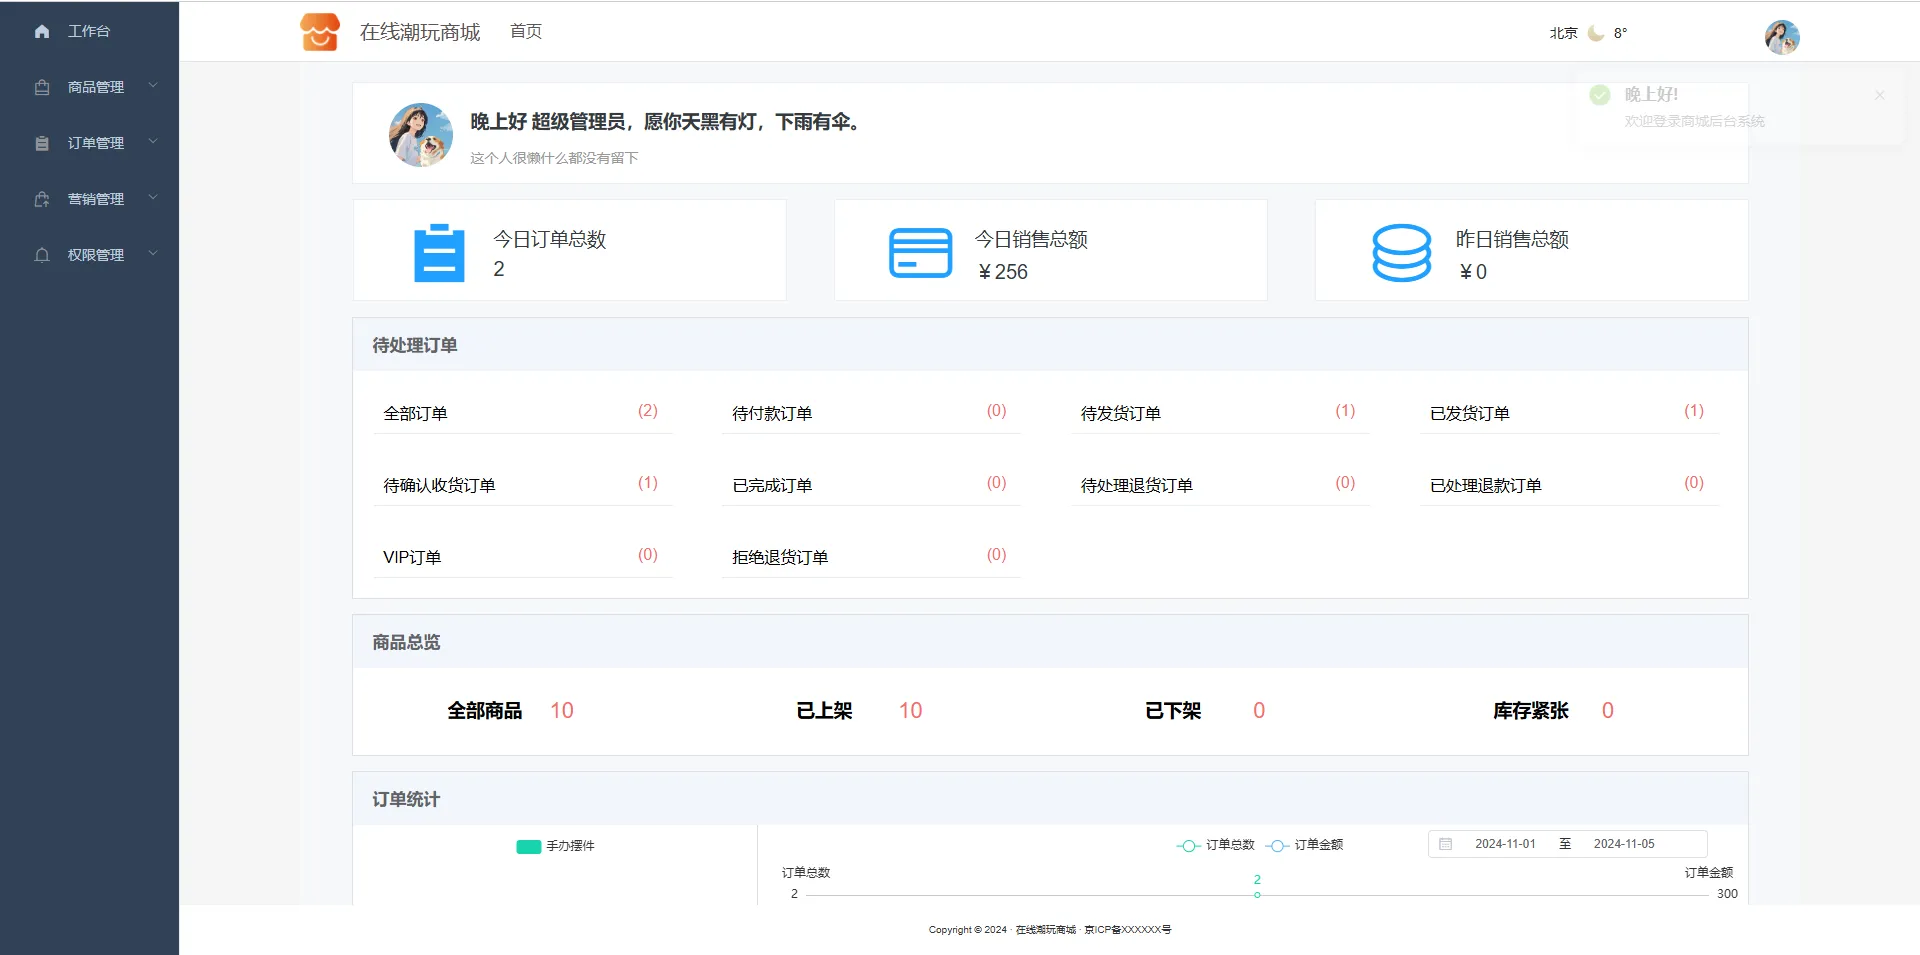Click the bell icon for 权限管理
Viewport: 1920px width, 955px height.
42,255
